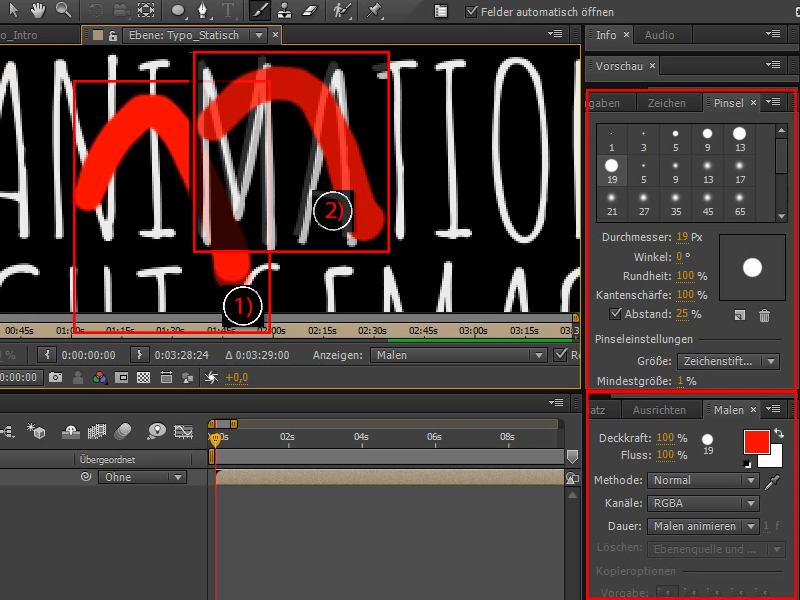This screenshot has width=800, height=600.
Task: Toggle the 'Felder automatisch öffnen' checkbox
Action: (470, 13)
